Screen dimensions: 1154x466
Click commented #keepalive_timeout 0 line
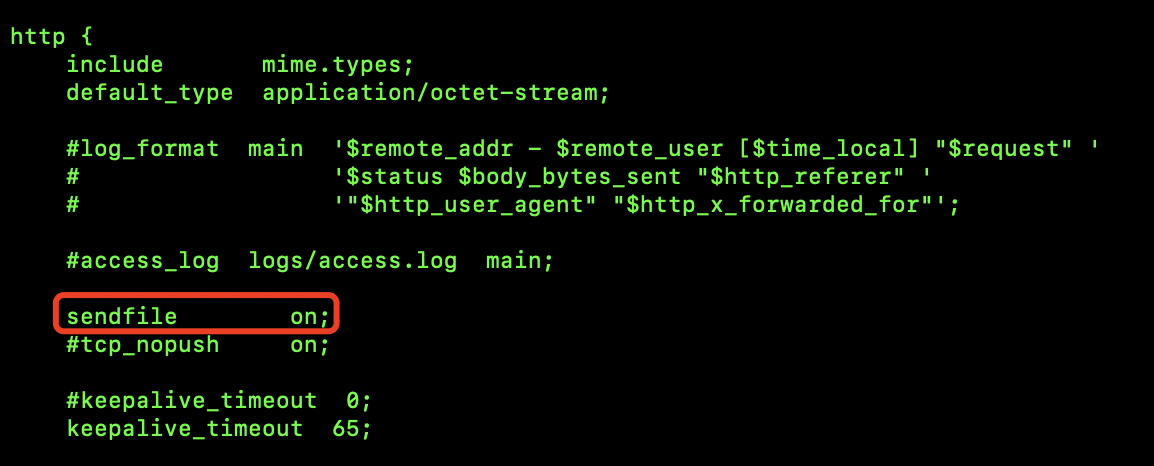(219, 400)
